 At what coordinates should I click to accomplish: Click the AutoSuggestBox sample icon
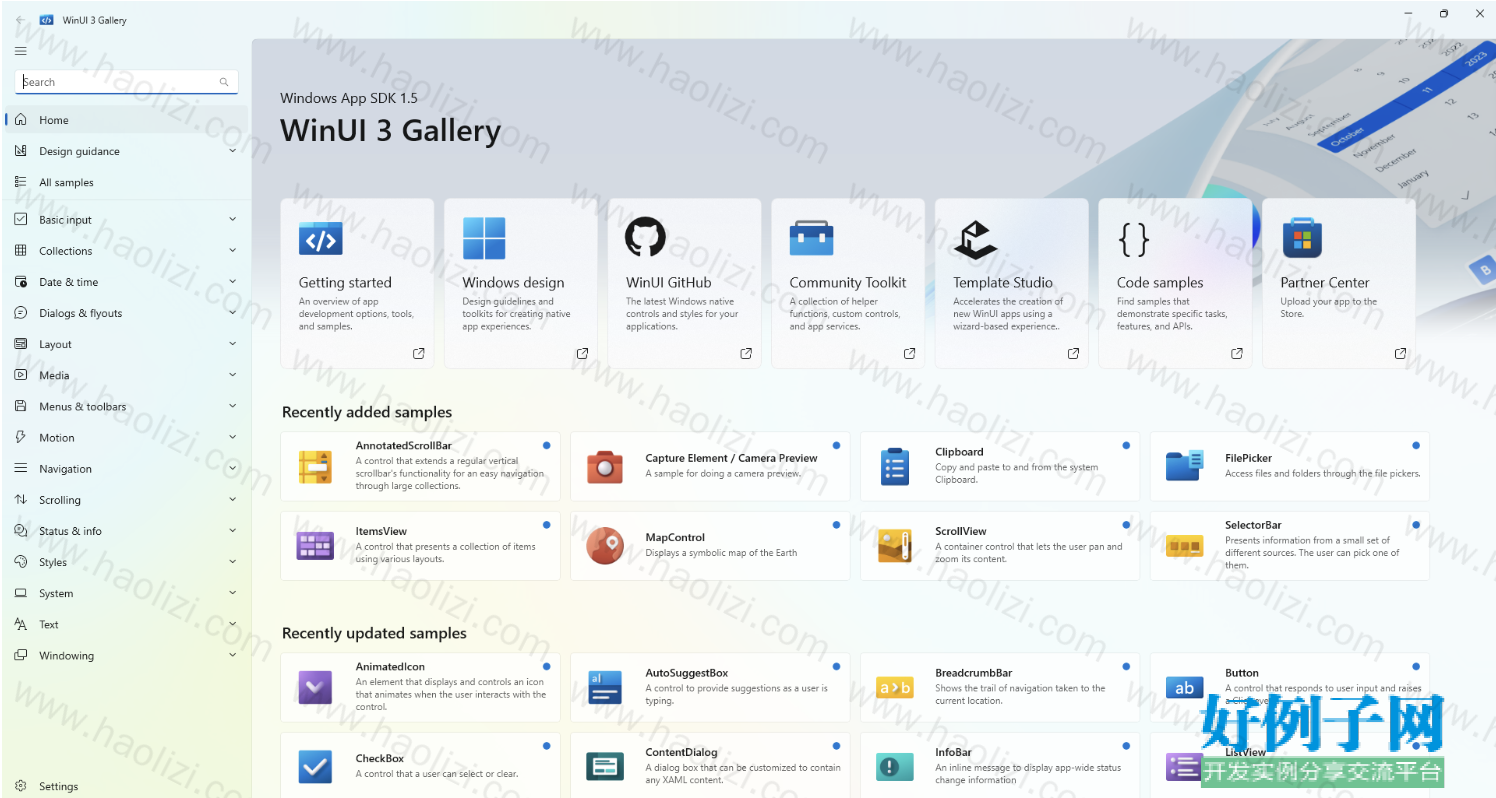605,688
